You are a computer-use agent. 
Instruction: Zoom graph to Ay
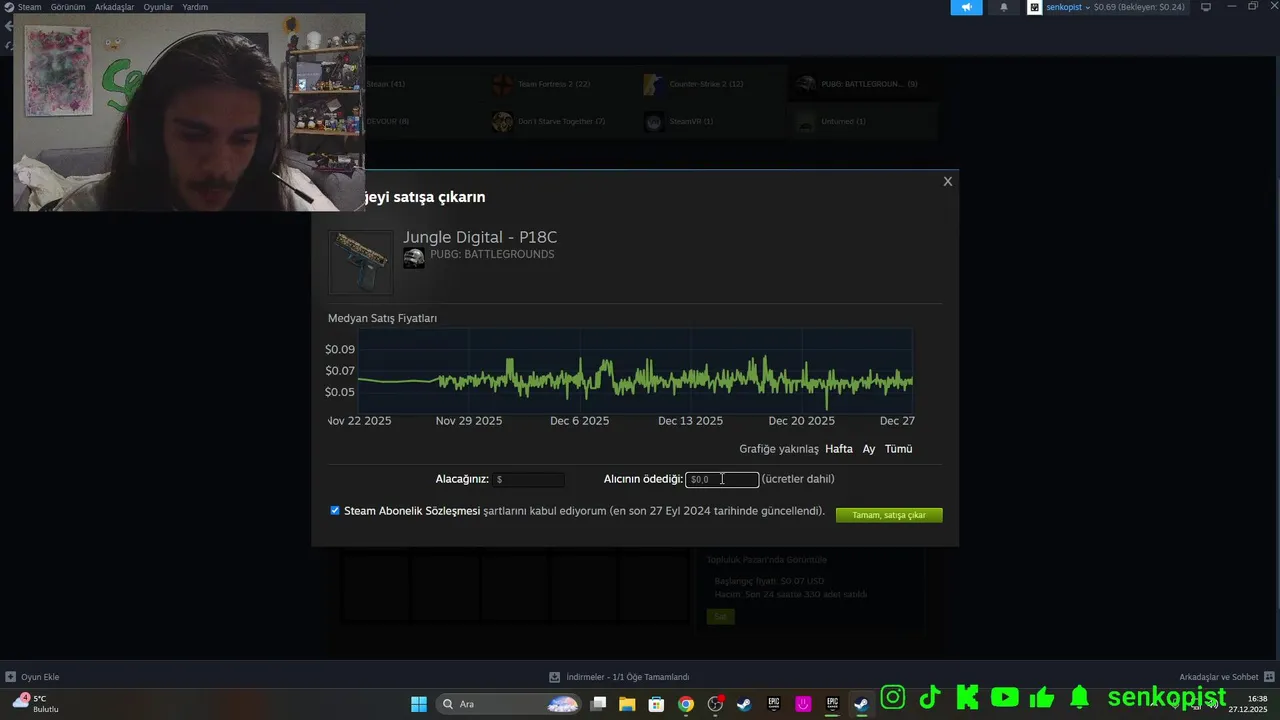tap(869, 449)
